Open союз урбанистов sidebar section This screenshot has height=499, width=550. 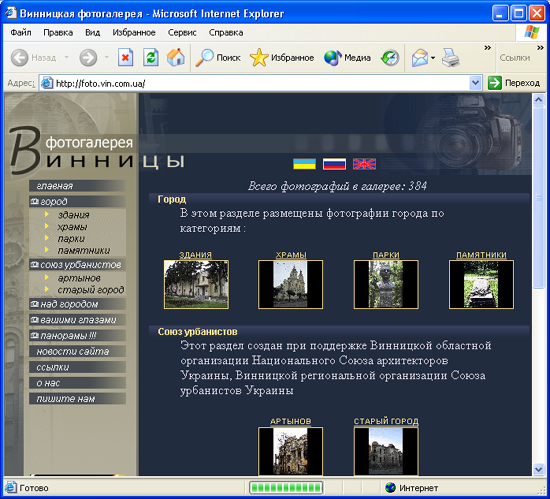pyautogui.click(x=77, y=265)
